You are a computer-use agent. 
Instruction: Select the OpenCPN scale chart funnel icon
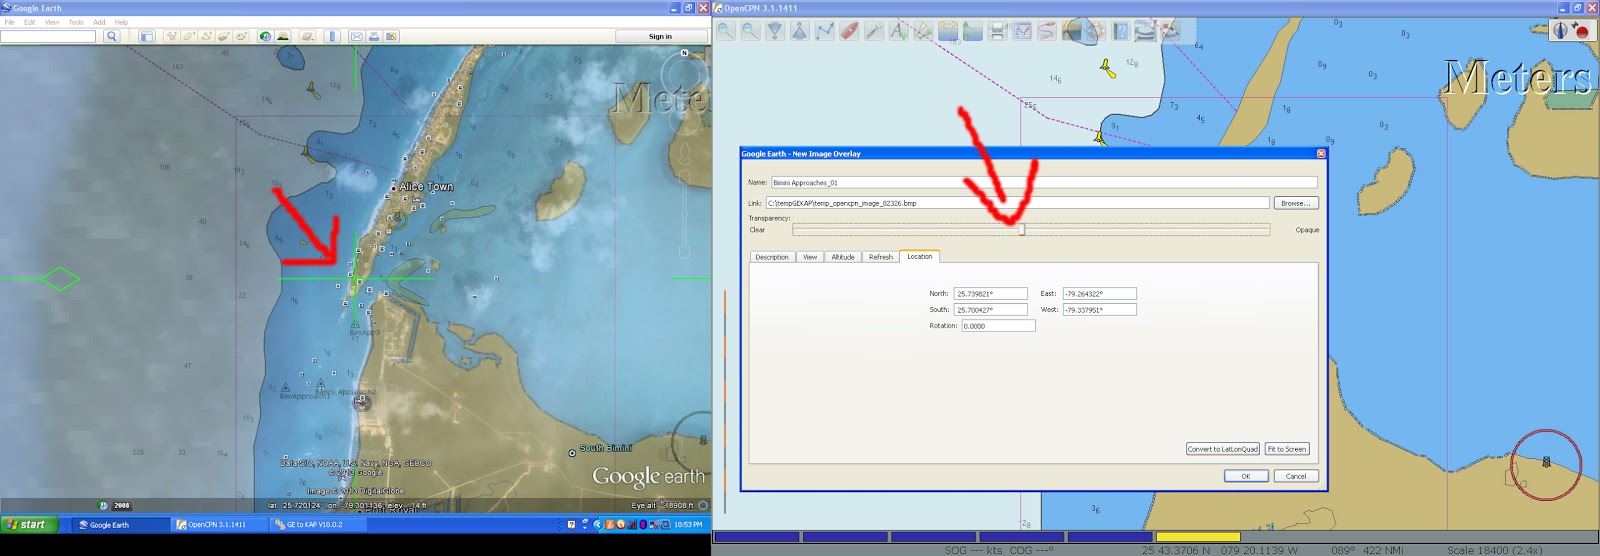775,31
